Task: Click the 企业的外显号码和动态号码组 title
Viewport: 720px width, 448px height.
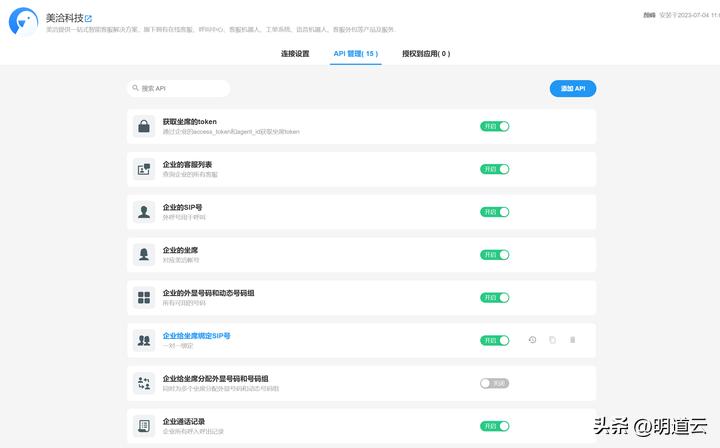Action: [x=208, y=293]
